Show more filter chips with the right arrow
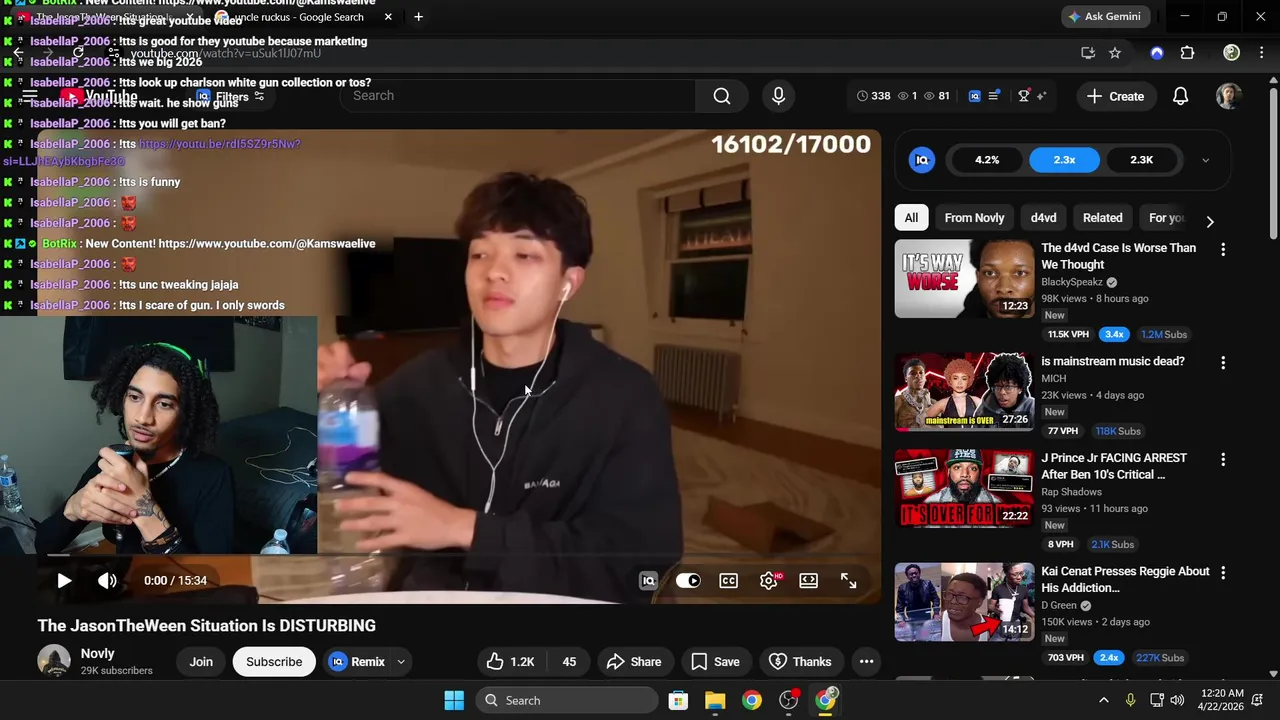This screenshot has width=1280, height=720. point(1210,221)
